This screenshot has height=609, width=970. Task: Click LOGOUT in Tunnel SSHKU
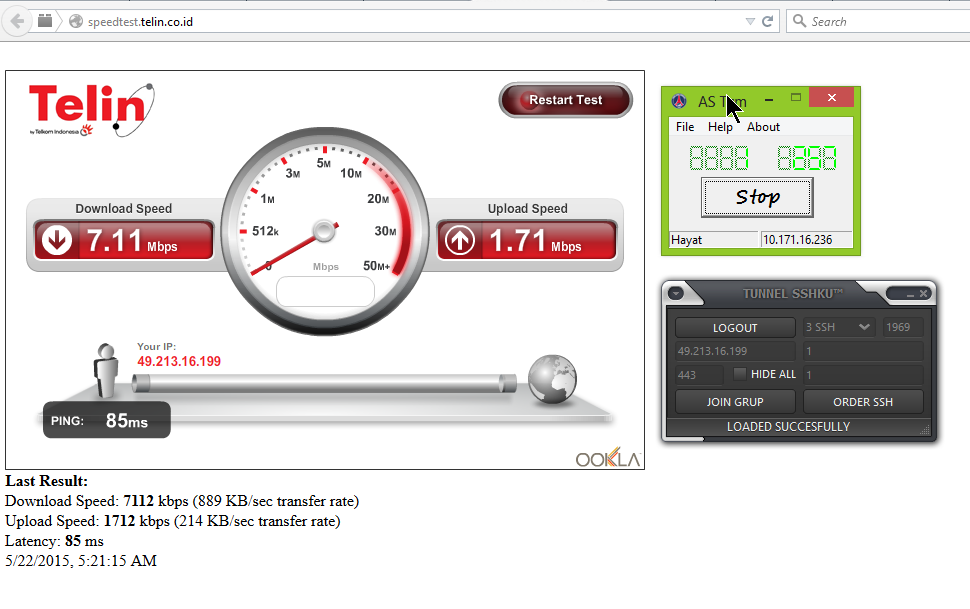(x=735, y=327)
